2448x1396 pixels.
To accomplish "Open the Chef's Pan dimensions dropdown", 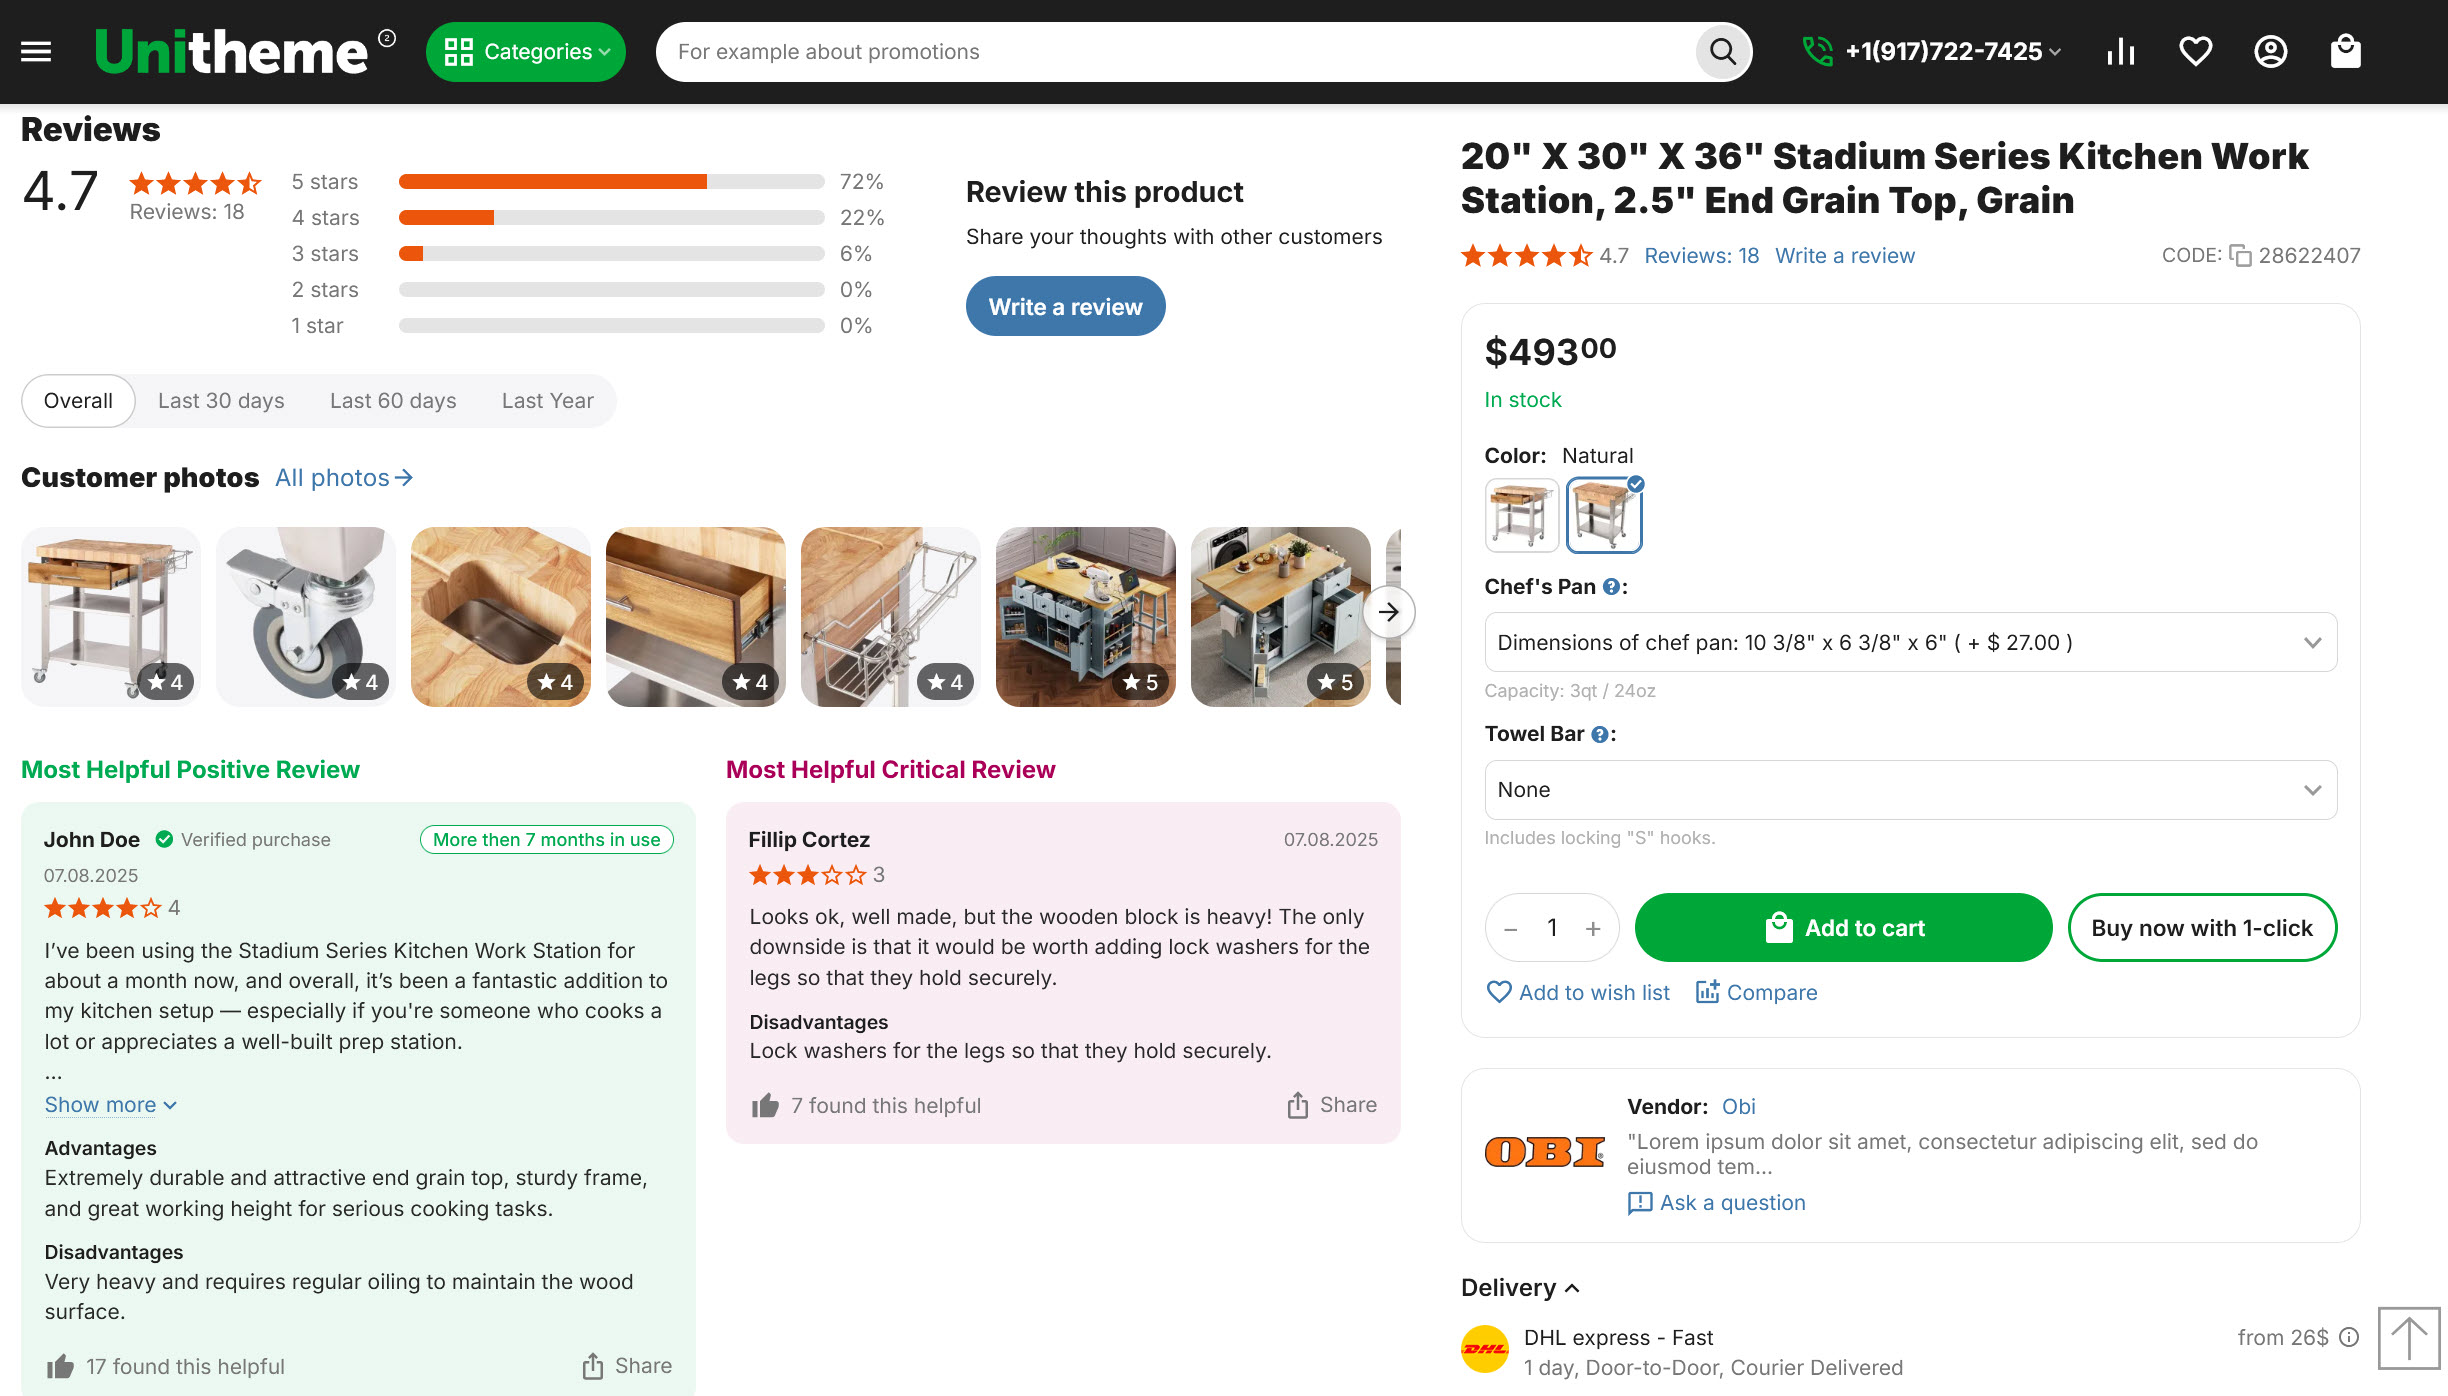I will 1910,643.
